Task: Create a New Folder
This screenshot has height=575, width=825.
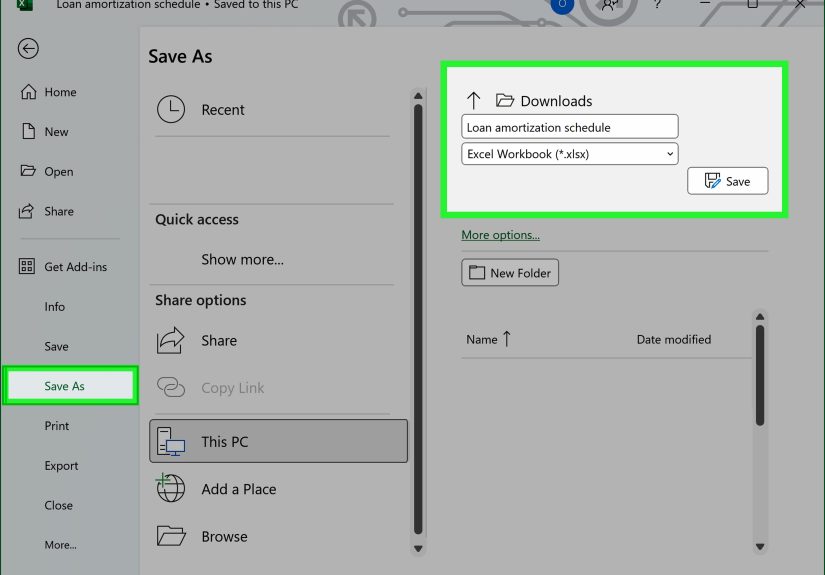Action: [510, 273]
